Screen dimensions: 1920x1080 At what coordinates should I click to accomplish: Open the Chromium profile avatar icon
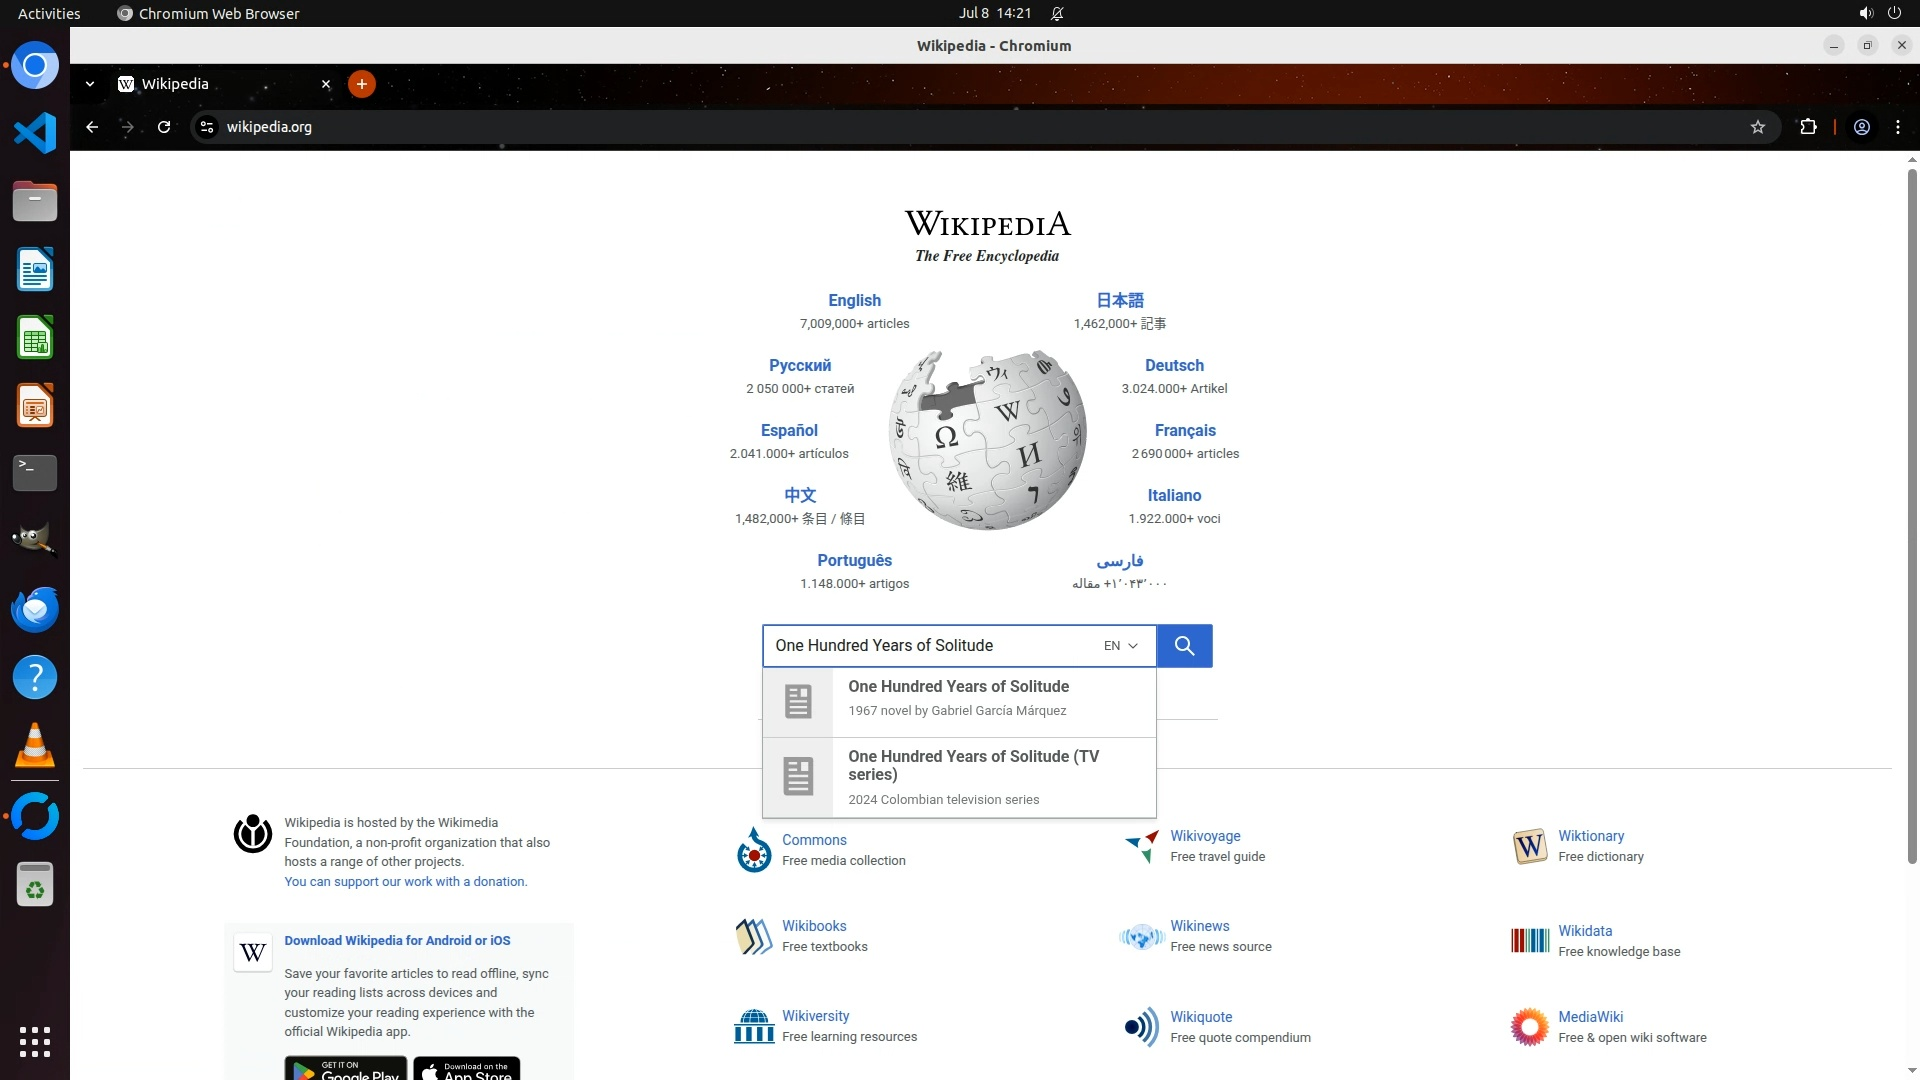coord(1862,127)
